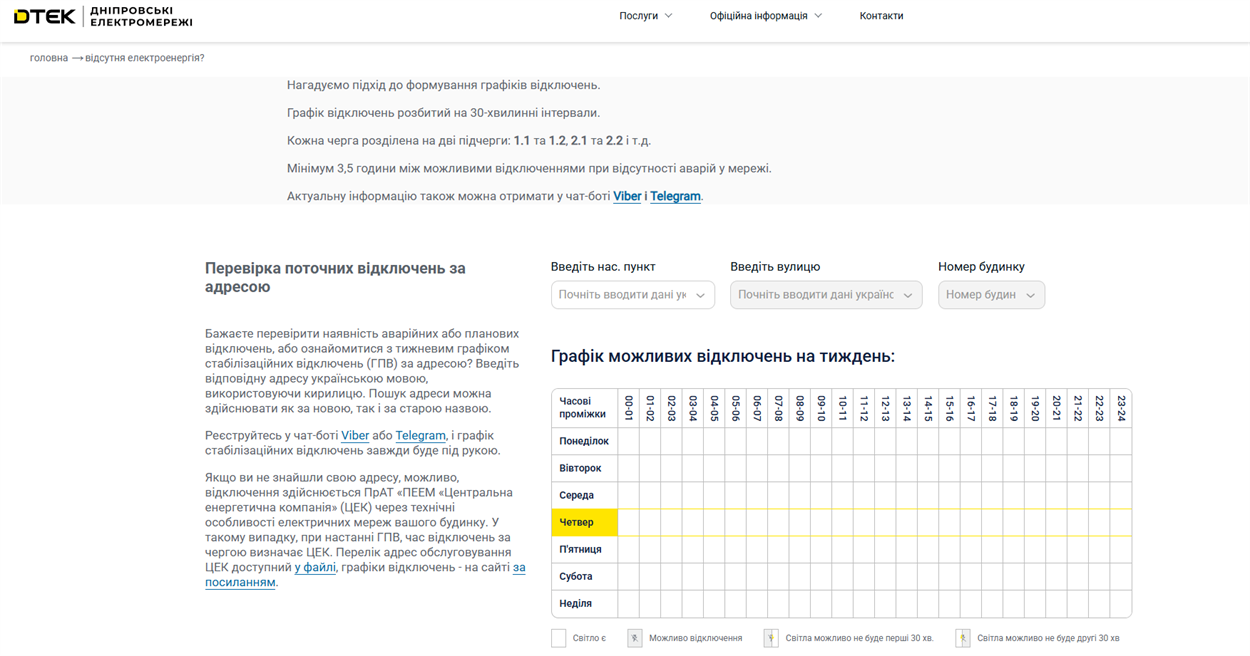Screen dimensions: 1250x656
Task: Expand the 'Введіть вулицю' street dropdown
Action: tap(825, 295)
